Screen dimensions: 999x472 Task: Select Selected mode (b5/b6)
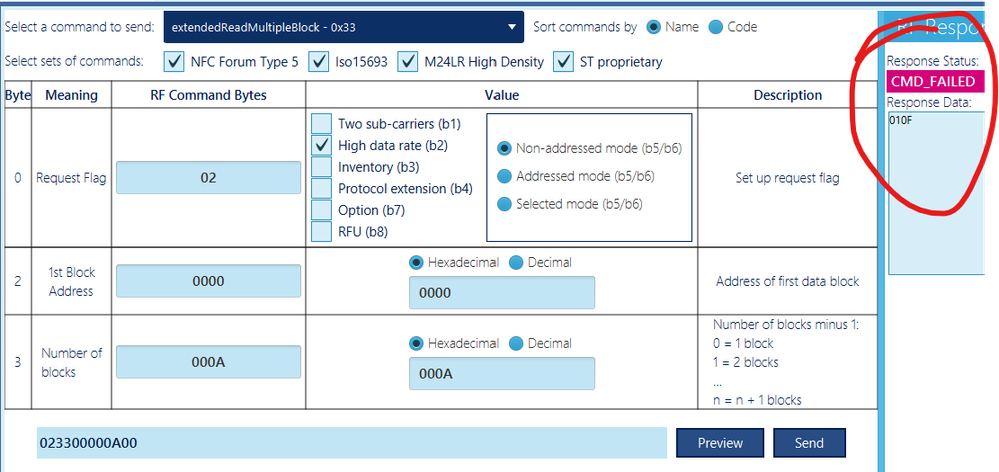tap(504, 204)
